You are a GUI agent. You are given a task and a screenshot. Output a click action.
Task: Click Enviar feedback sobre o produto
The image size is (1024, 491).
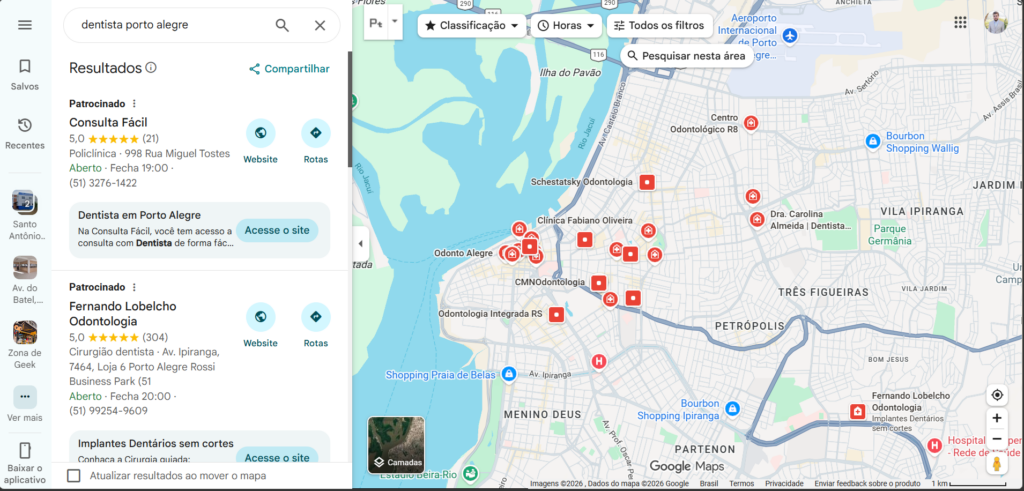pos(867,484)
